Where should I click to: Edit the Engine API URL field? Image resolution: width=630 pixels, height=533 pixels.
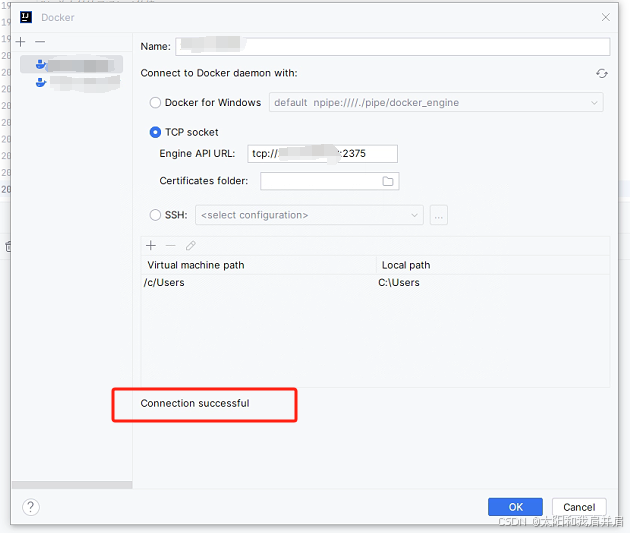click(x=322, y=154)
